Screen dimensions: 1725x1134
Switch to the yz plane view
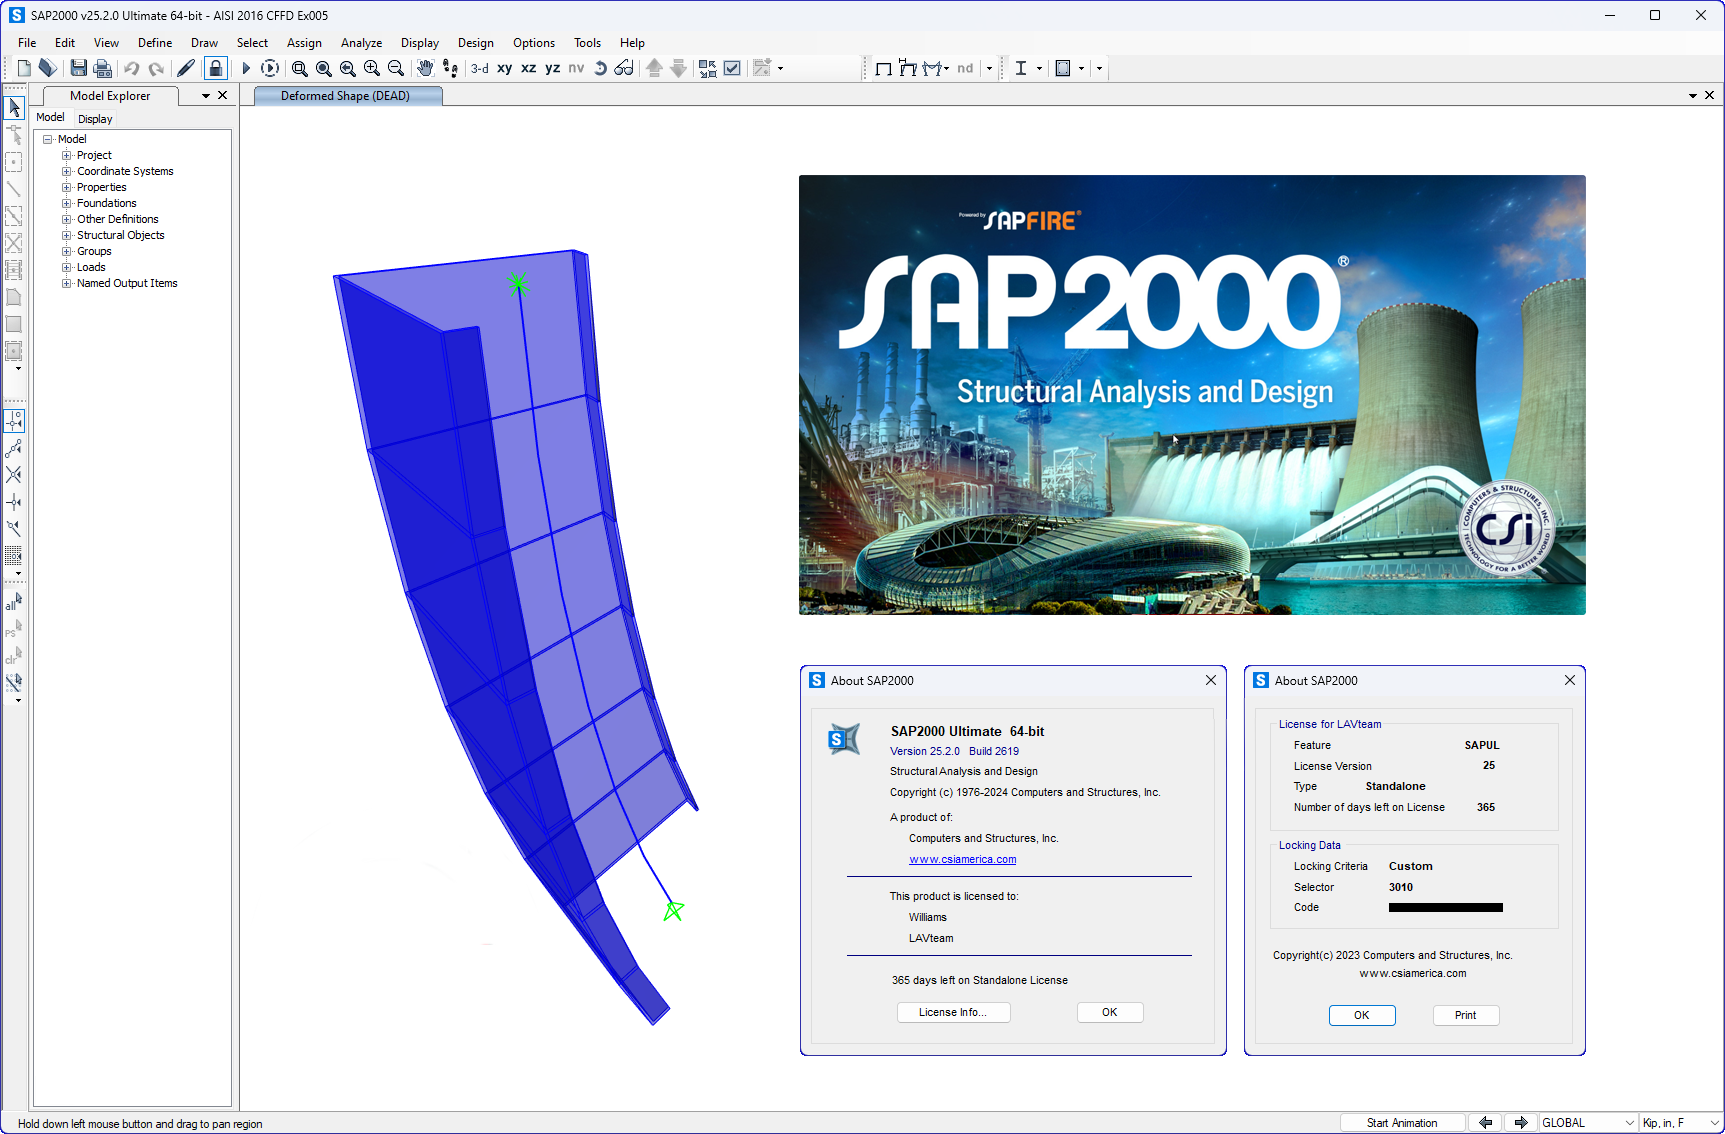[x=553, y=68]
